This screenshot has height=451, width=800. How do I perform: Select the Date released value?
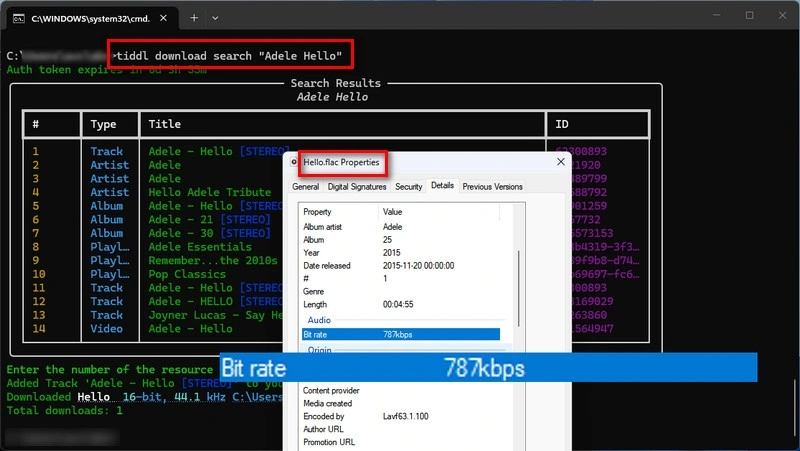(x=418, y=266)
